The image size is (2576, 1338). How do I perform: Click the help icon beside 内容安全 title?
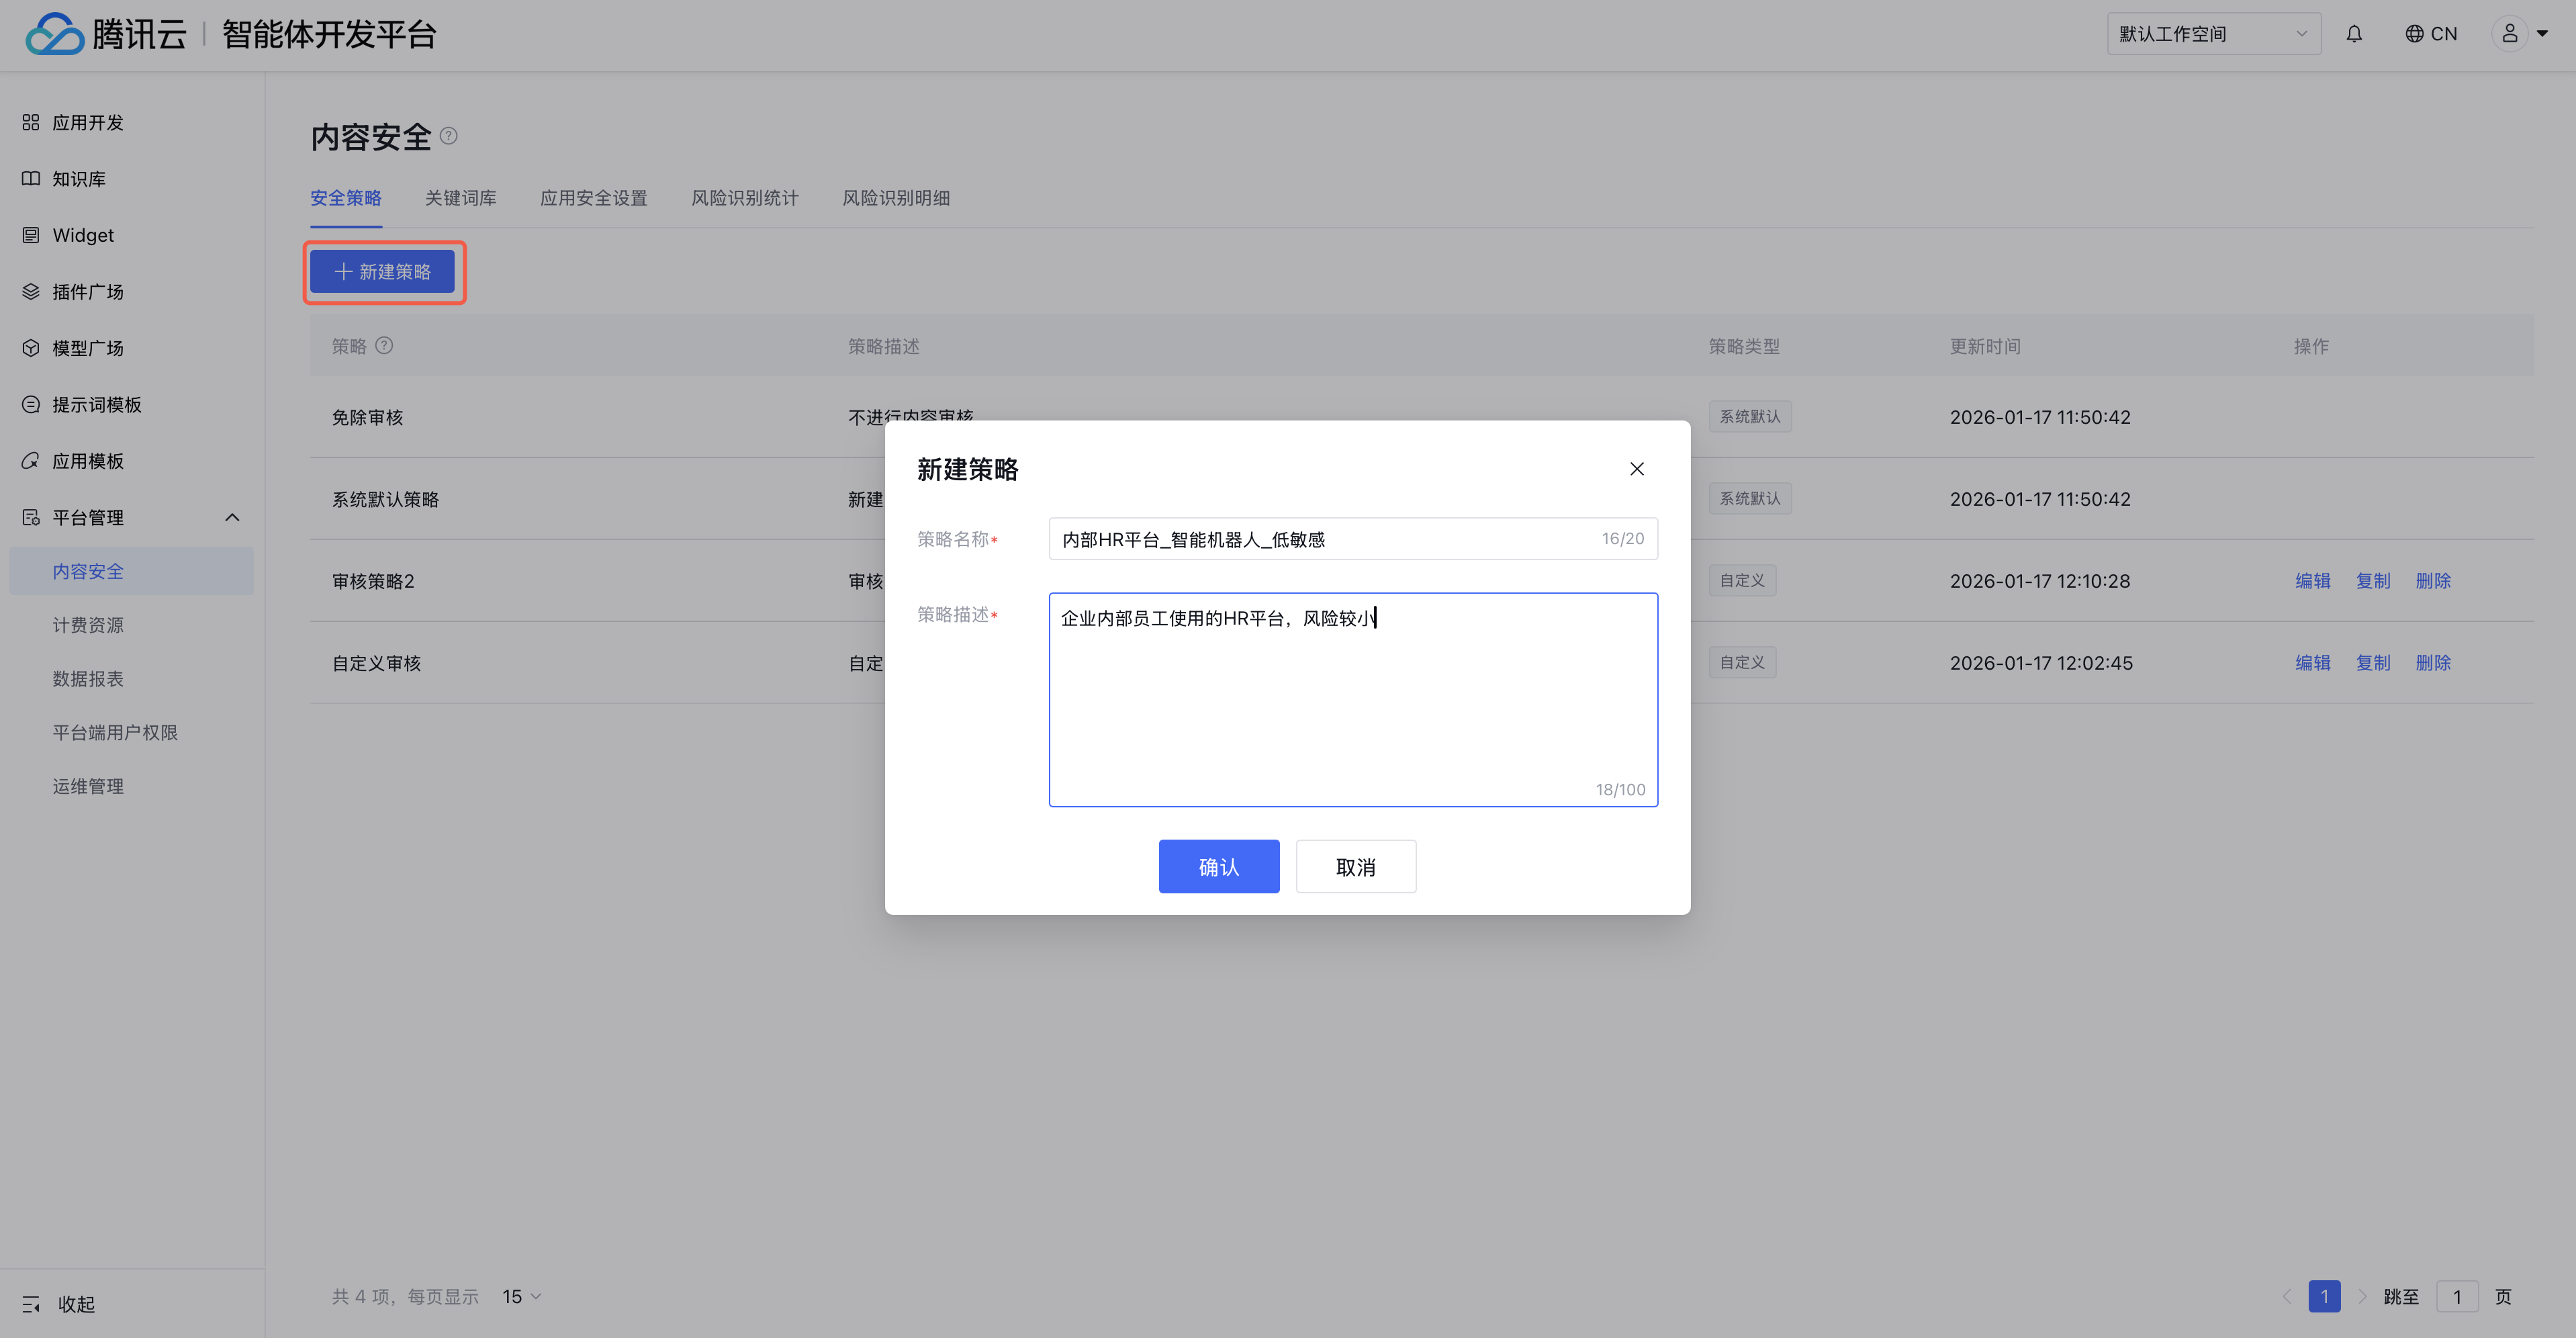click(x=449, y=136)
